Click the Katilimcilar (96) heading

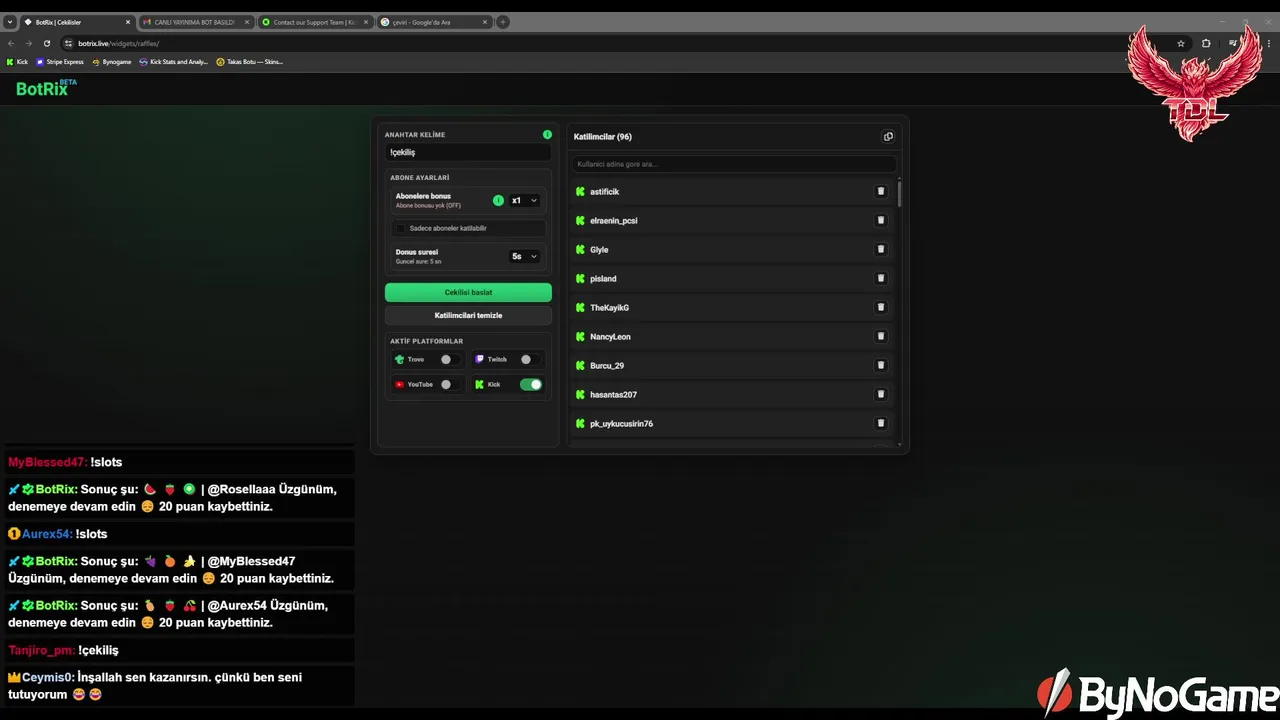(x=603, y=137)
